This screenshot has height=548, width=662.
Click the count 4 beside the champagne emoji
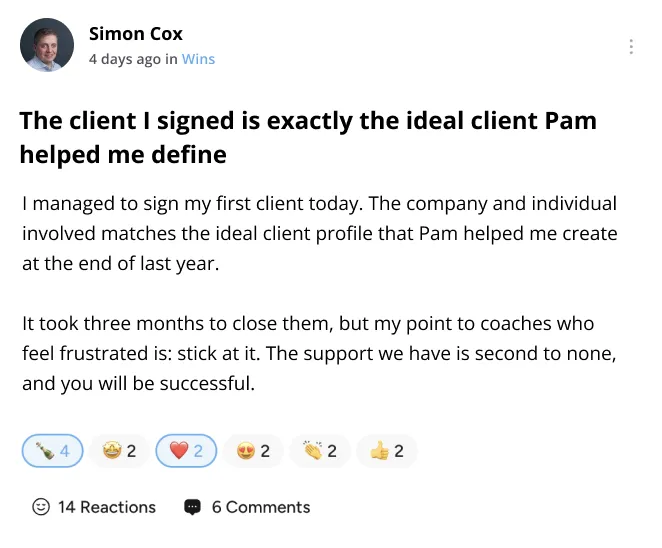coord(65,451)
